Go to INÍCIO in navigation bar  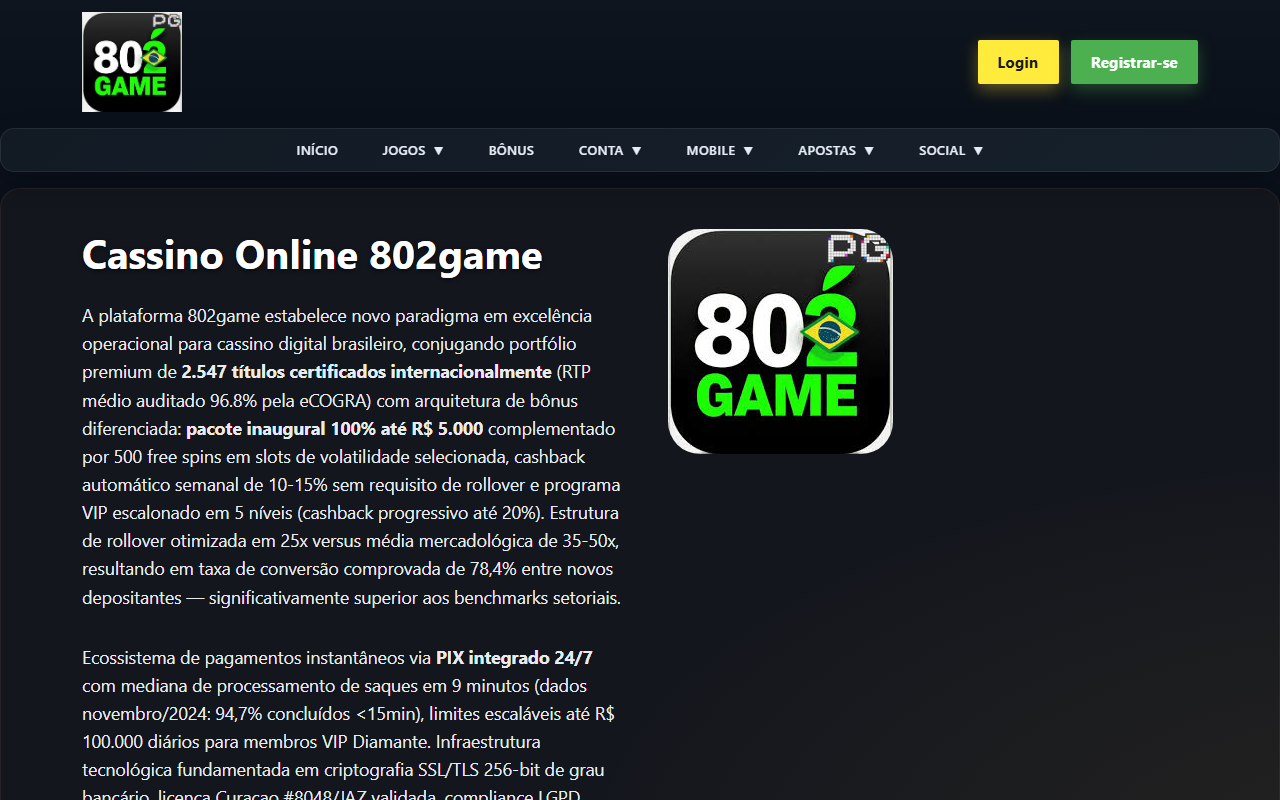317,150
